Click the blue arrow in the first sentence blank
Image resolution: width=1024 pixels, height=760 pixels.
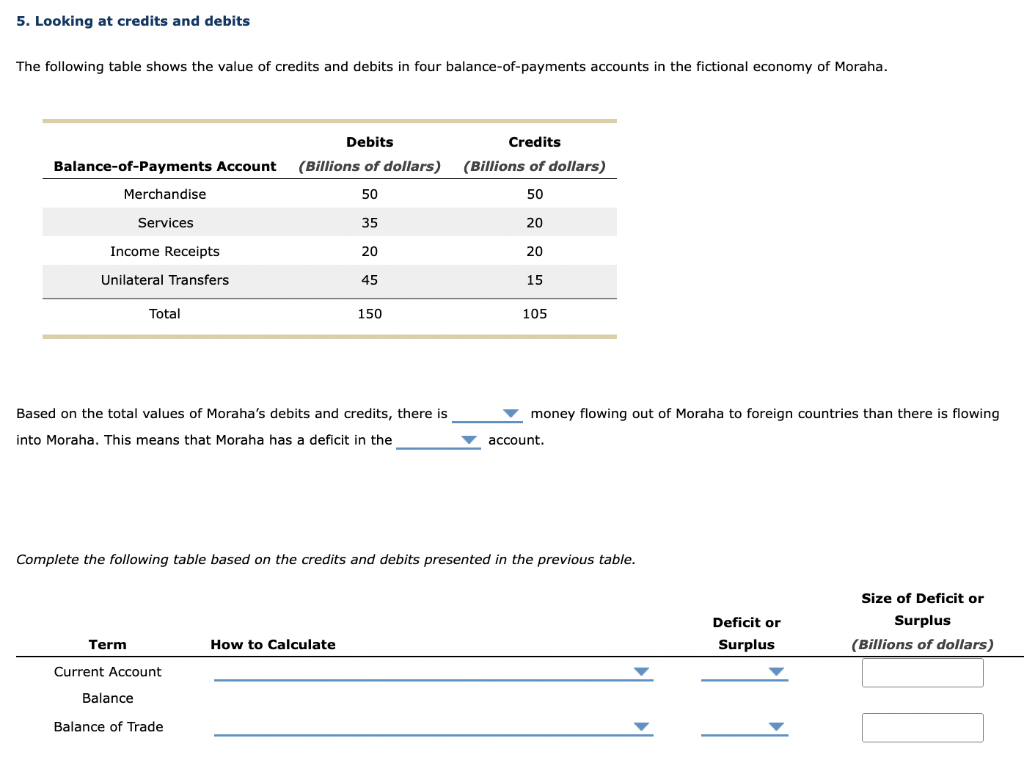click(511, 413)
